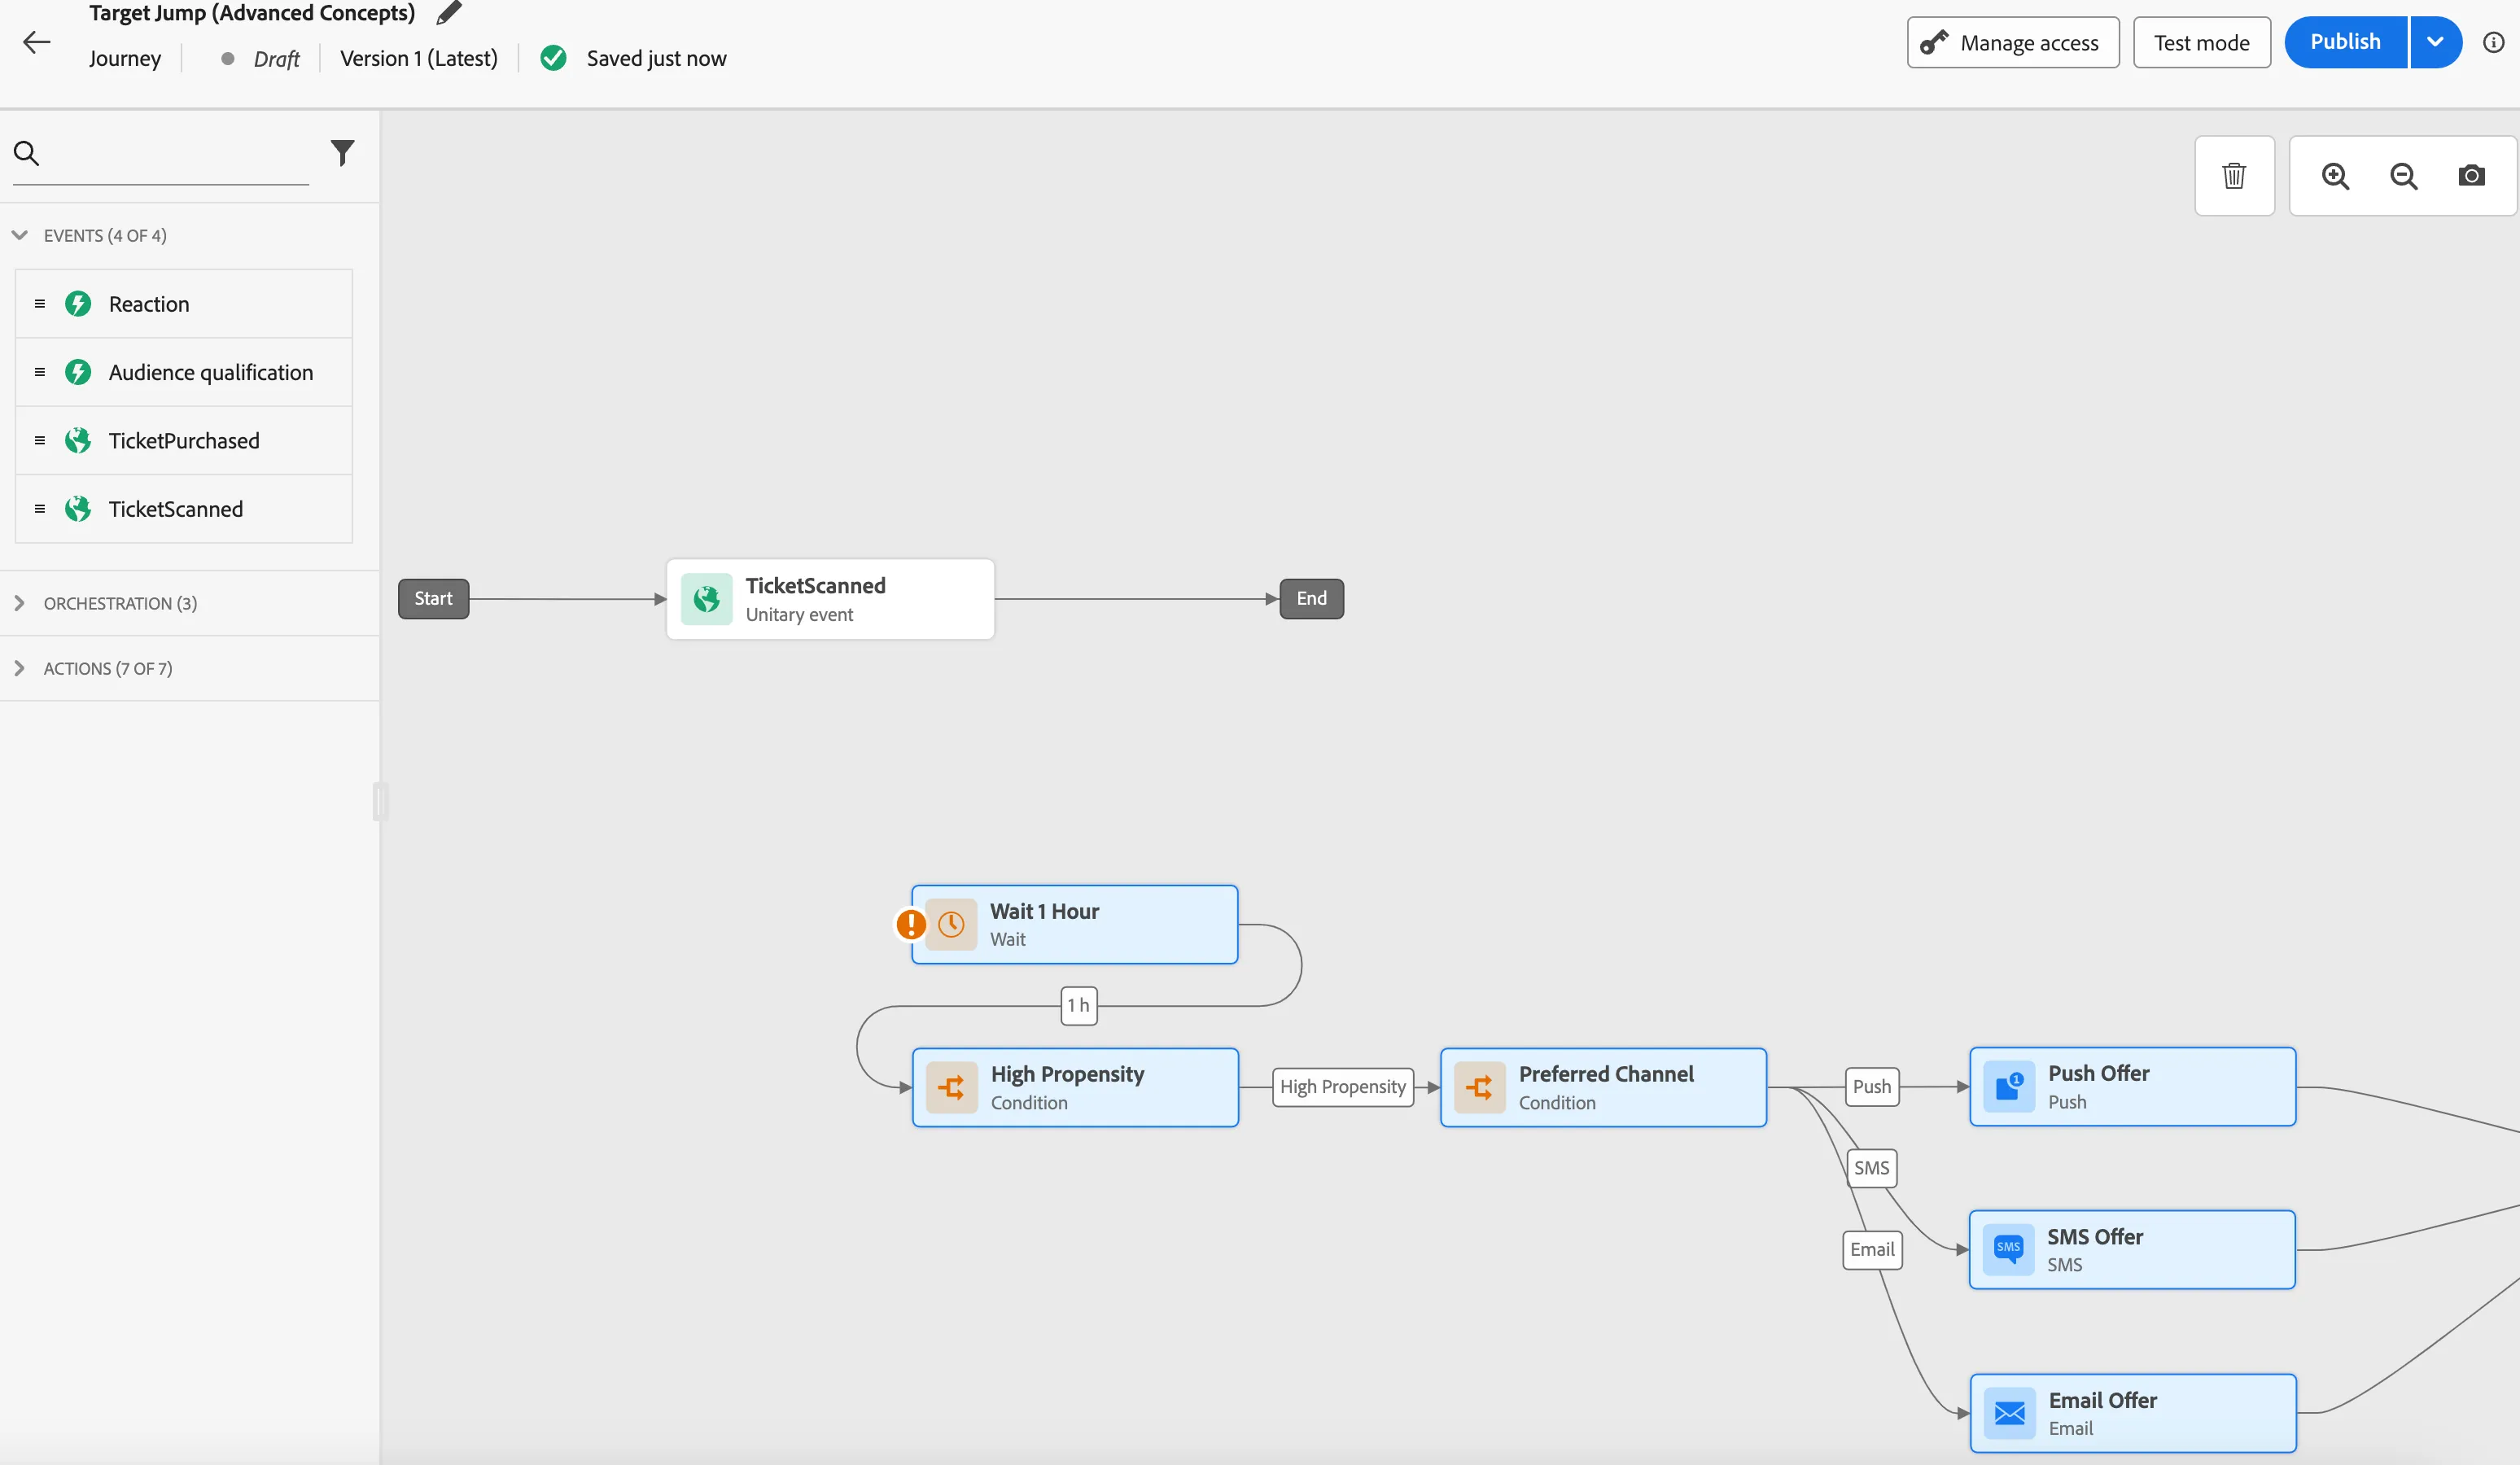Screen dimensions: 2520x1465
Task: Open the Publish dropdown arrow
Action: tap(2436, 42)
